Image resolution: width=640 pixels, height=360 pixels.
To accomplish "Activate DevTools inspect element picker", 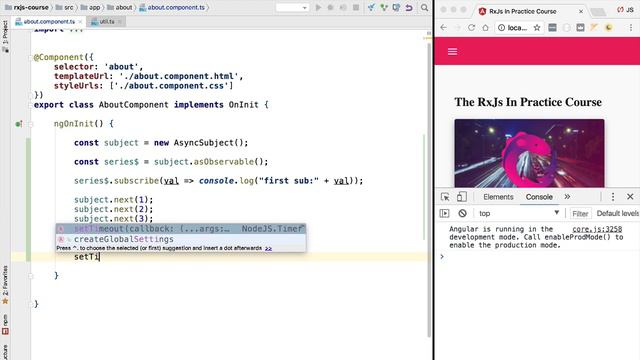I will 445,197.
